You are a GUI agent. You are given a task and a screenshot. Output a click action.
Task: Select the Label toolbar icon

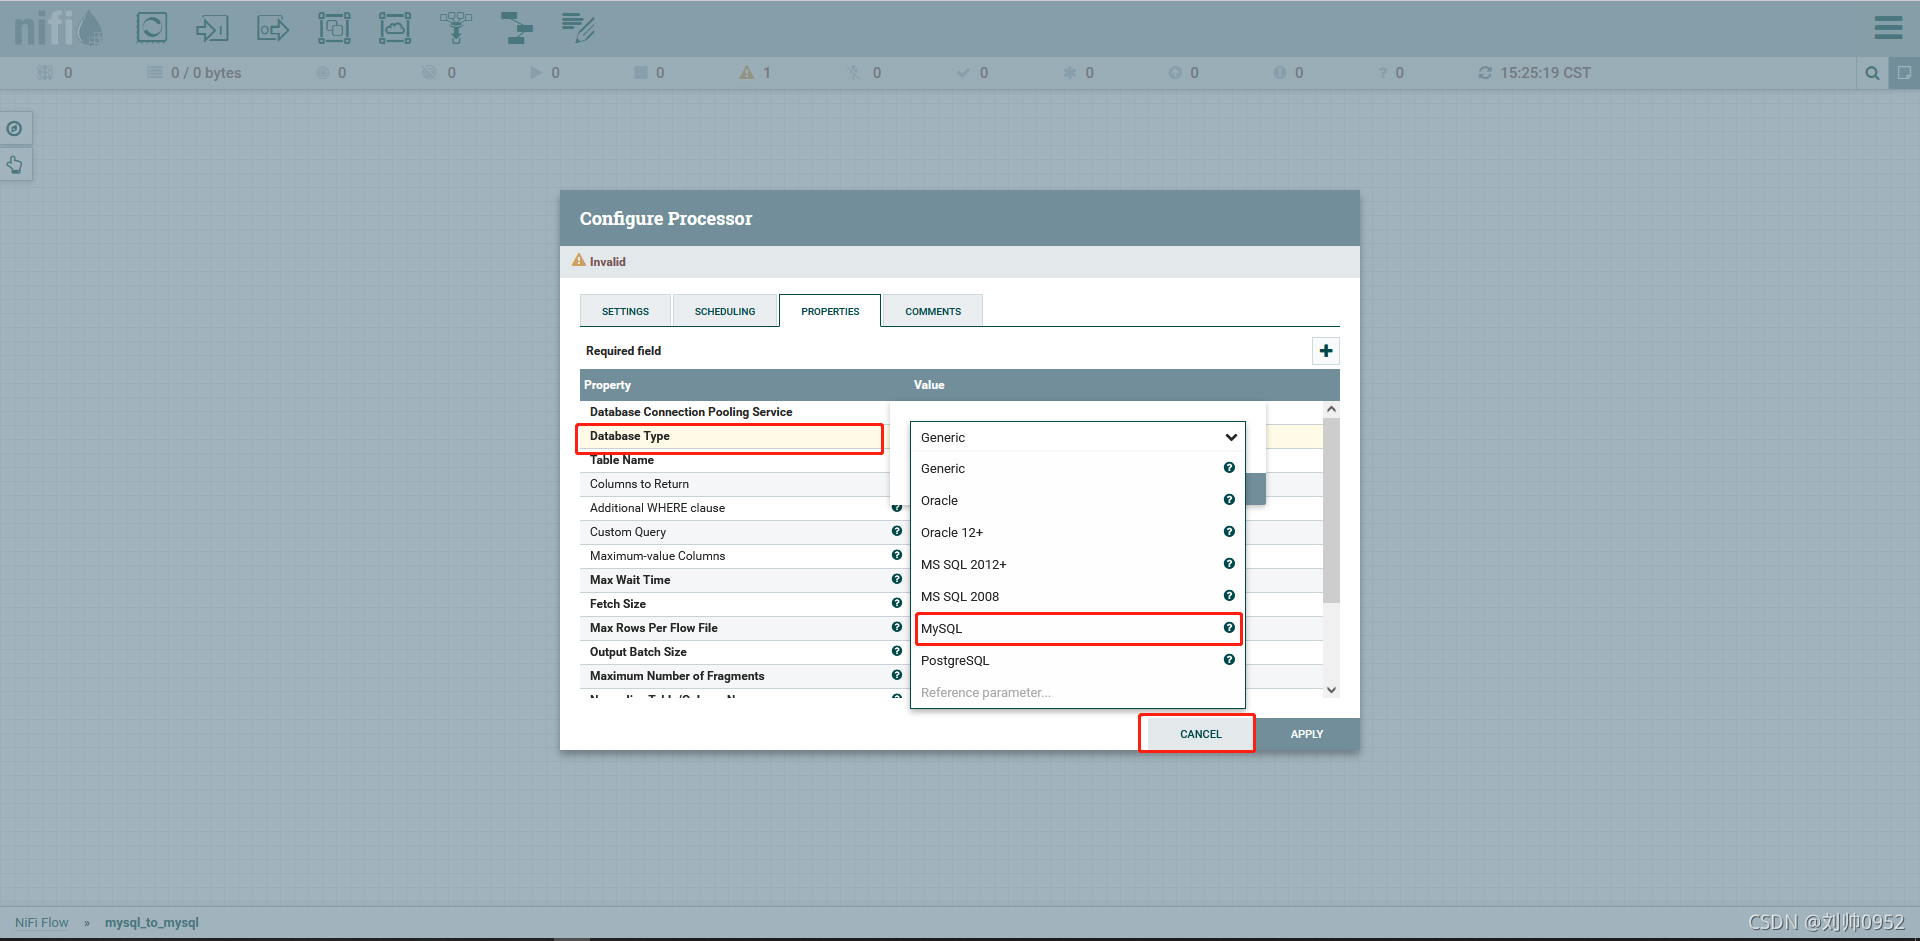pyautogui.click(x=578, y=28)
